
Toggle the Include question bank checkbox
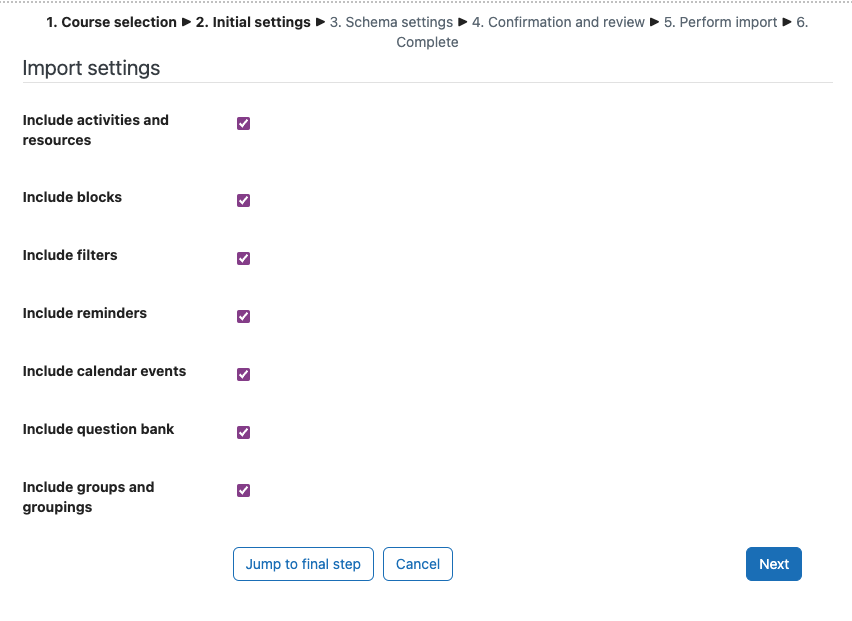[x=243, y=432]
